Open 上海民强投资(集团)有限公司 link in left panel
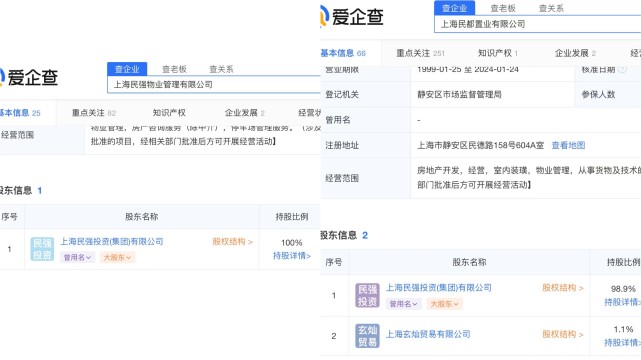The width and height of the screenshot is (641, 360). tap(112, 241)
